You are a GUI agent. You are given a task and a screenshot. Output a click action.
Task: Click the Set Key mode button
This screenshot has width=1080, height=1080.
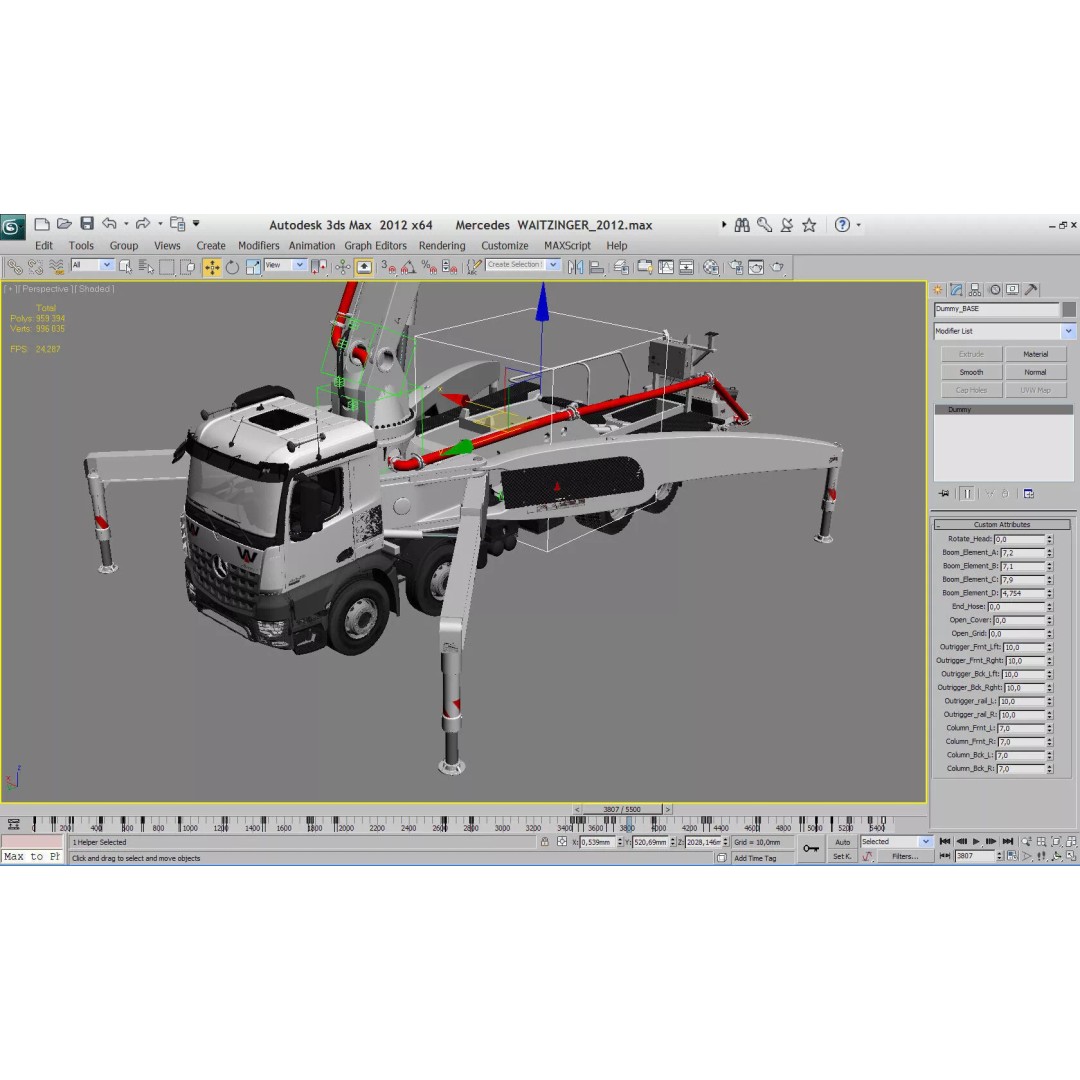[x=842, y=856]
